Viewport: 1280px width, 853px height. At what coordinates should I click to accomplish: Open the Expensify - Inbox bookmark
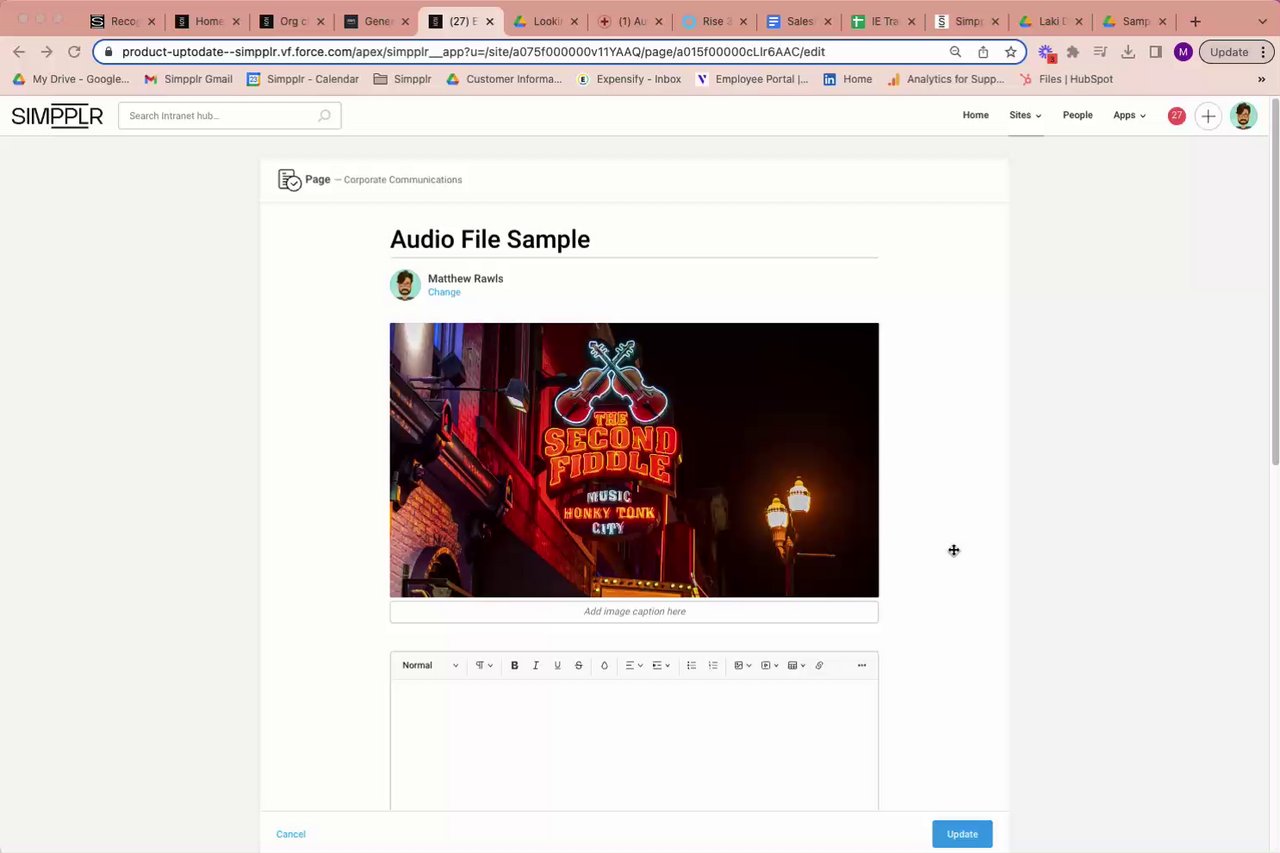pos(629,79)
